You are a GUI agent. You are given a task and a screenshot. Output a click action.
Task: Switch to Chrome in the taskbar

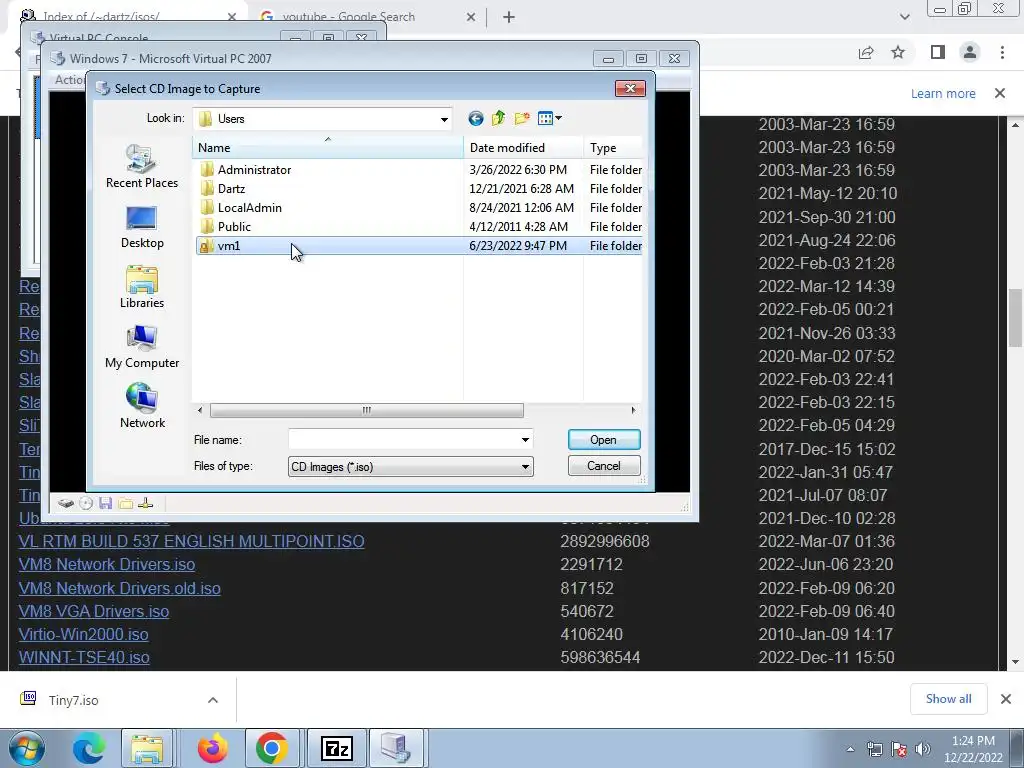(272, 748)
